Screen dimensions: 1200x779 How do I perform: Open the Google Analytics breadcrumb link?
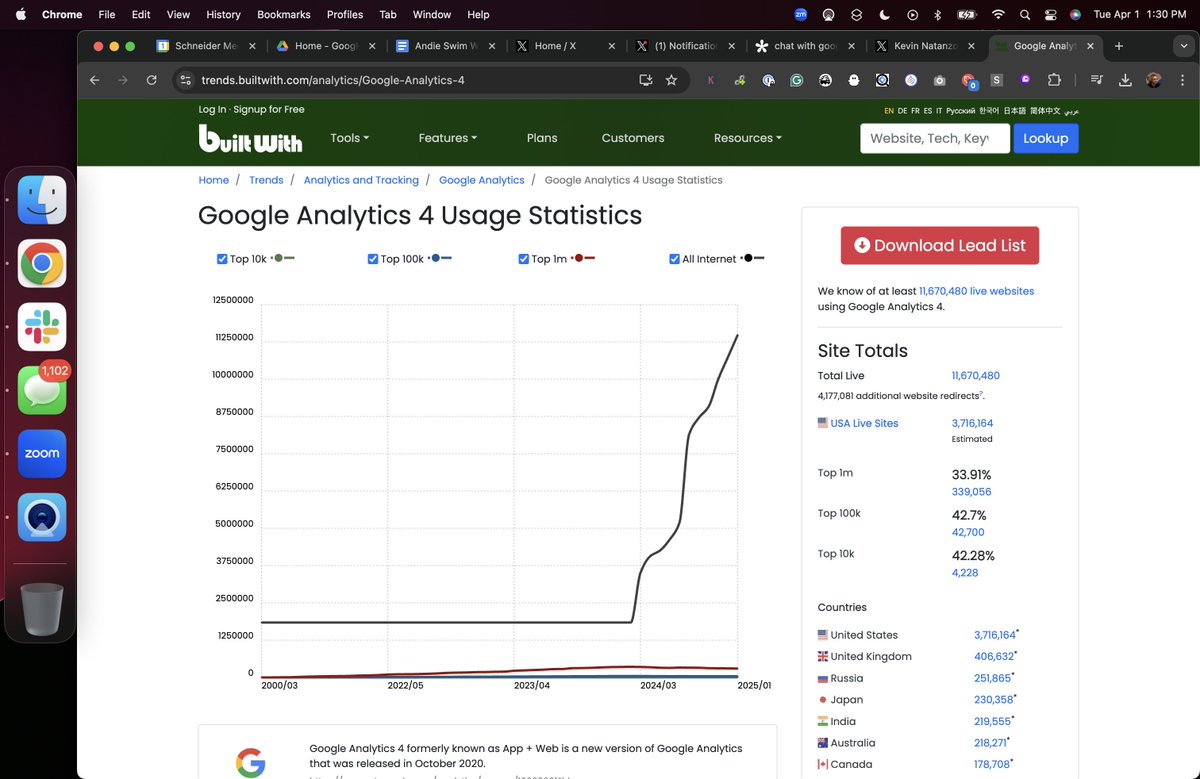[482, 180]
